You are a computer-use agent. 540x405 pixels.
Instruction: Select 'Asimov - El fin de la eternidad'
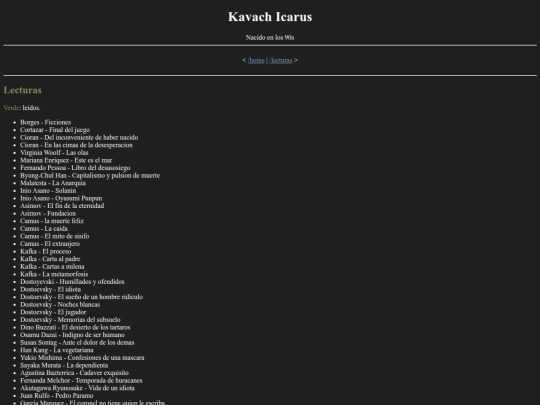[x=62, y=206]
